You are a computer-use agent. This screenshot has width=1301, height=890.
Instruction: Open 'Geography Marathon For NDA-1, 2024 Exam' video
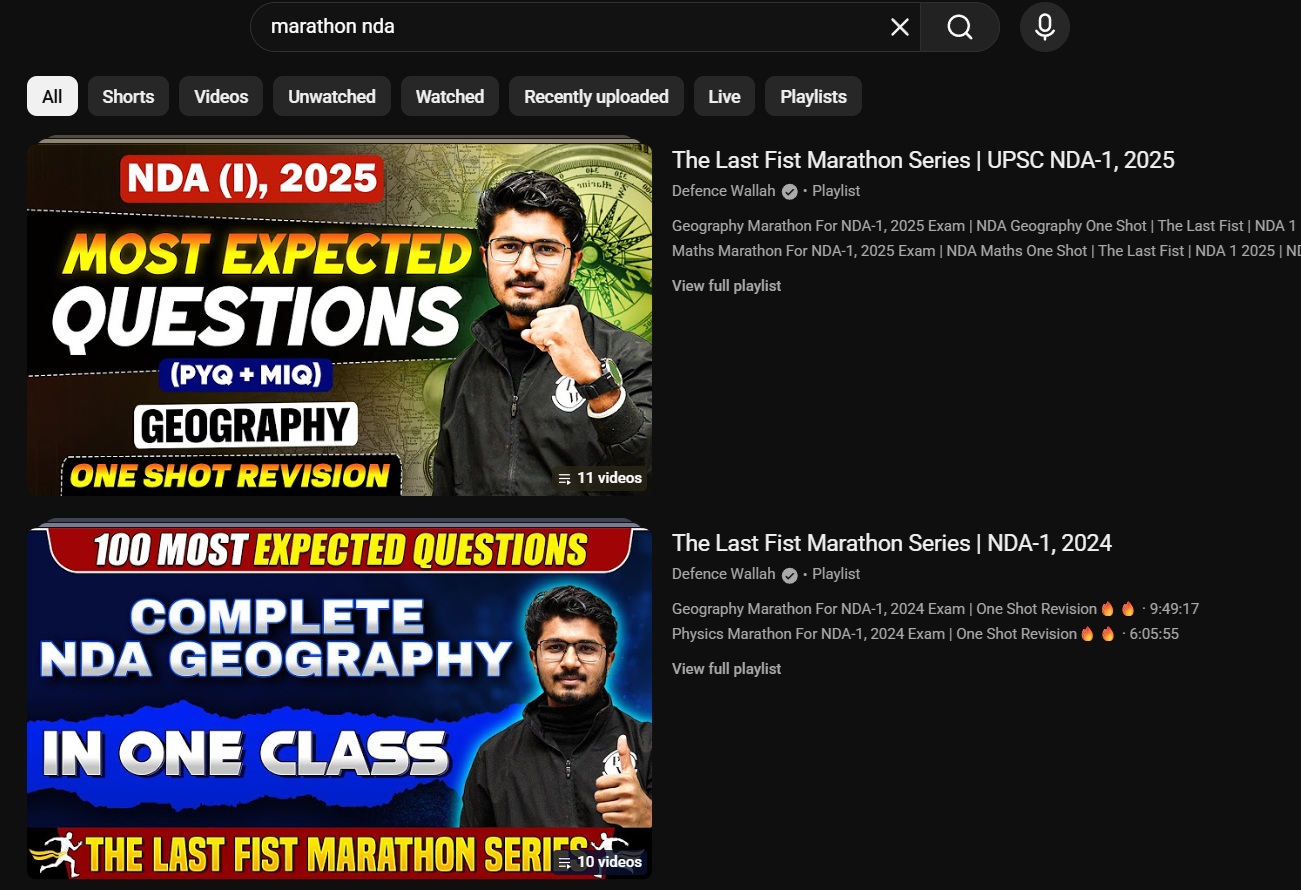point(935,609)
